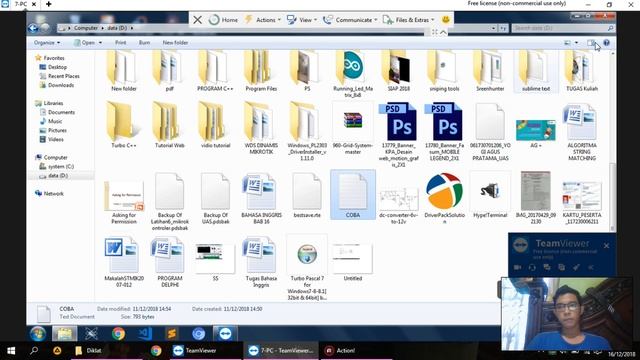Select the Untitled file
640x360 pixels.
coord(353,262)
